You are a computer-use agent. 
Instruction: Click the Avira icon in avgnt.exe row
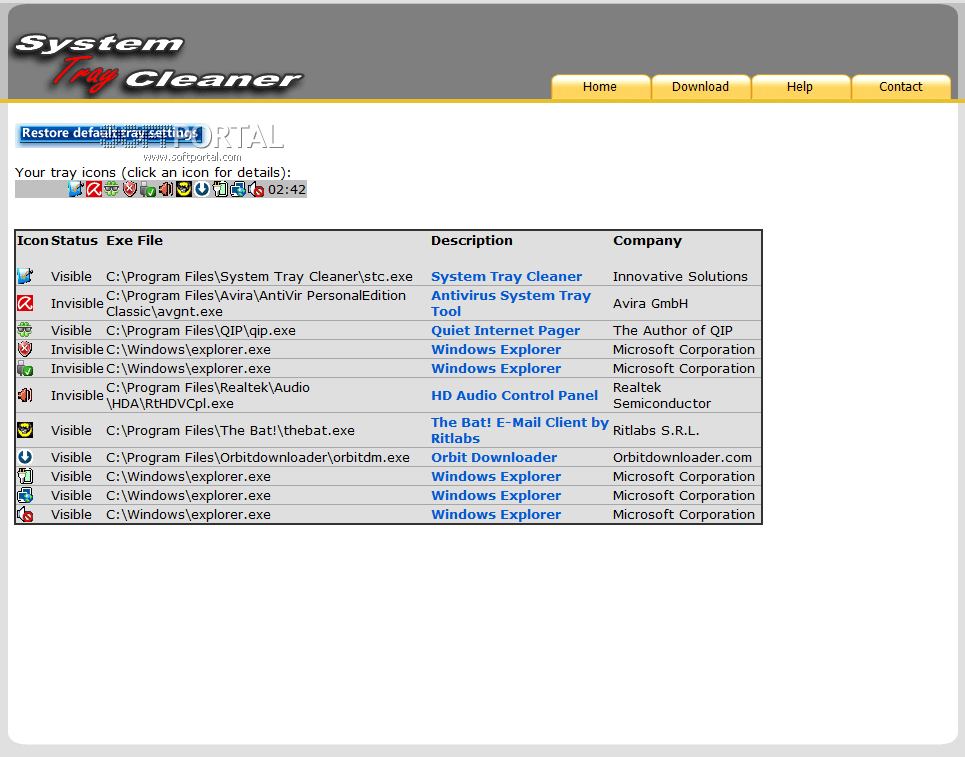point(25,303)
